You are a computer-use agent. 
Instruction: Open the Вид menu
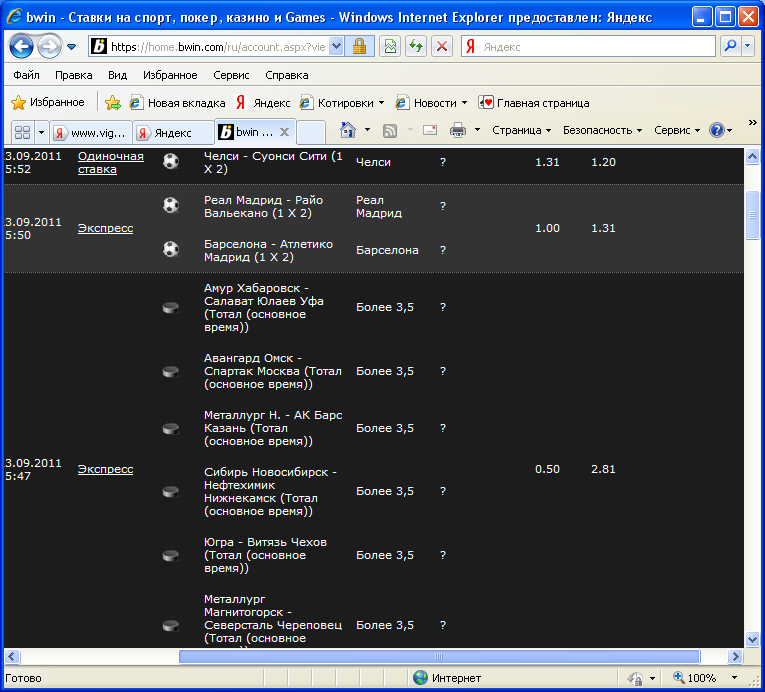[118, 75]
